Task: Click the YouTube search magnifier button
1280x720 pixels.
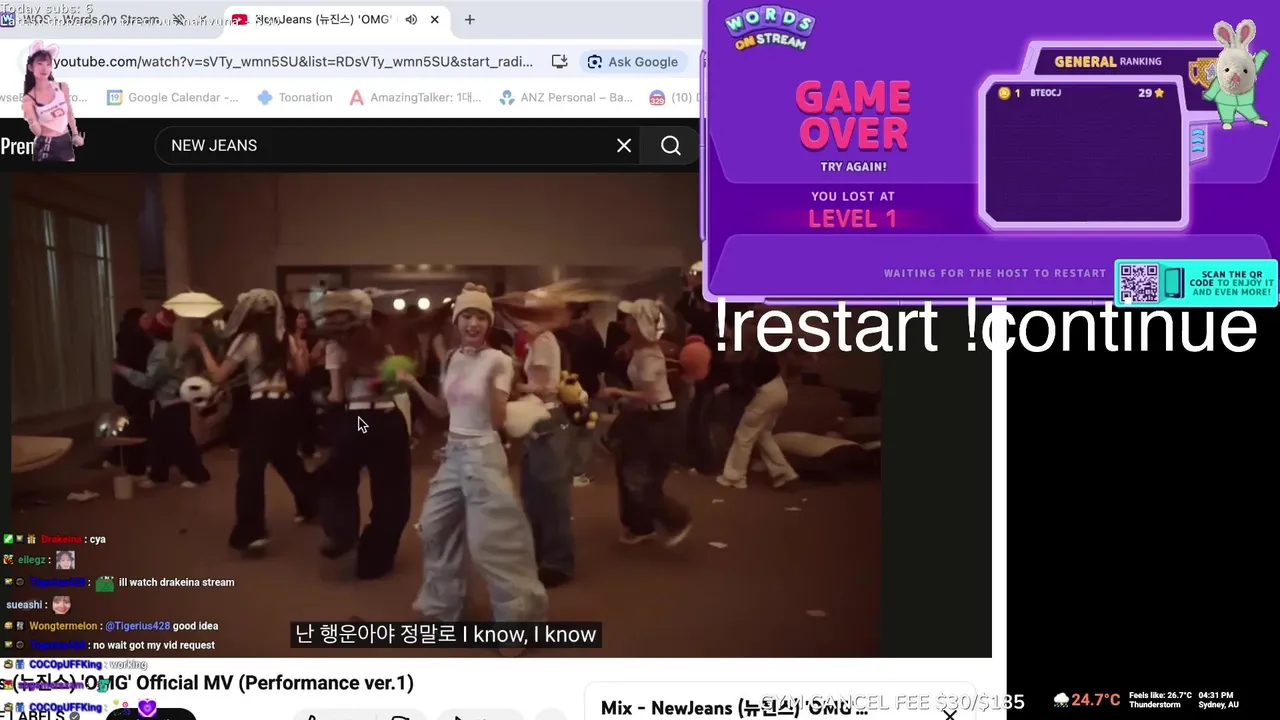Action: point(671,145)
